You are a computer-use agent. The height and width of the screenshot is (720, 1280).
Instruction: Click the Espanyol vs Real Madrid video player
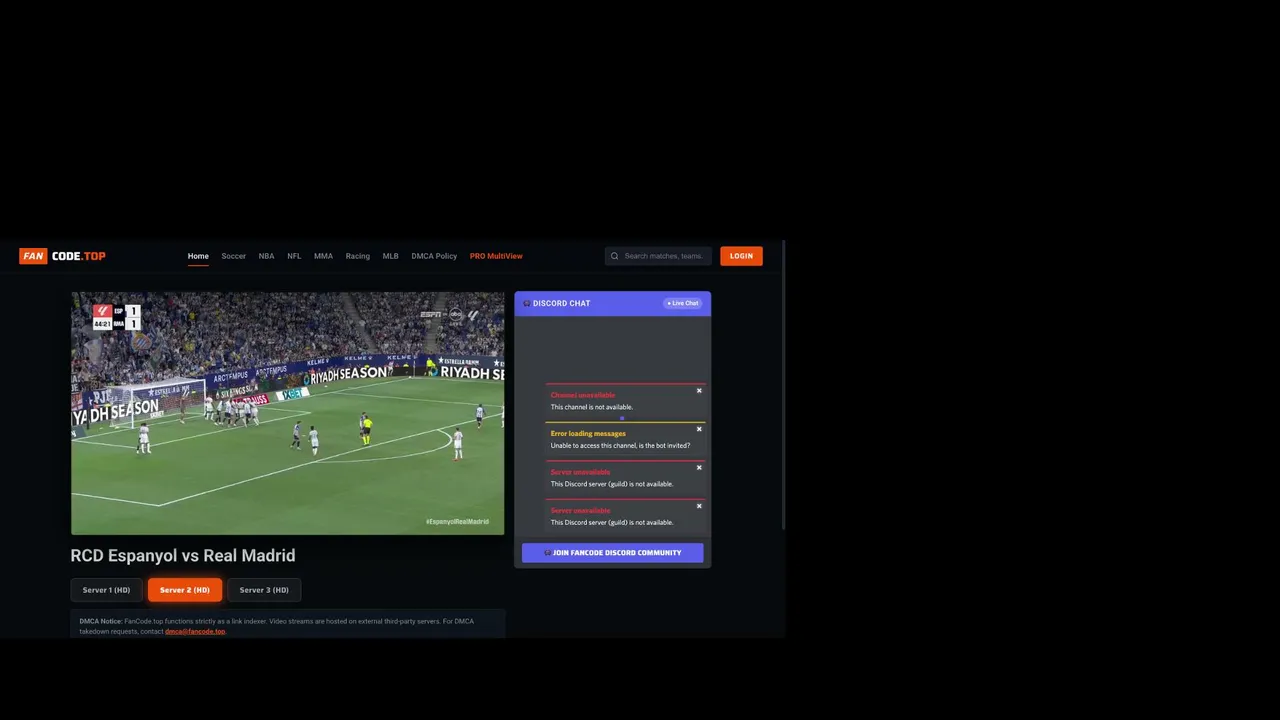point(288,413)
